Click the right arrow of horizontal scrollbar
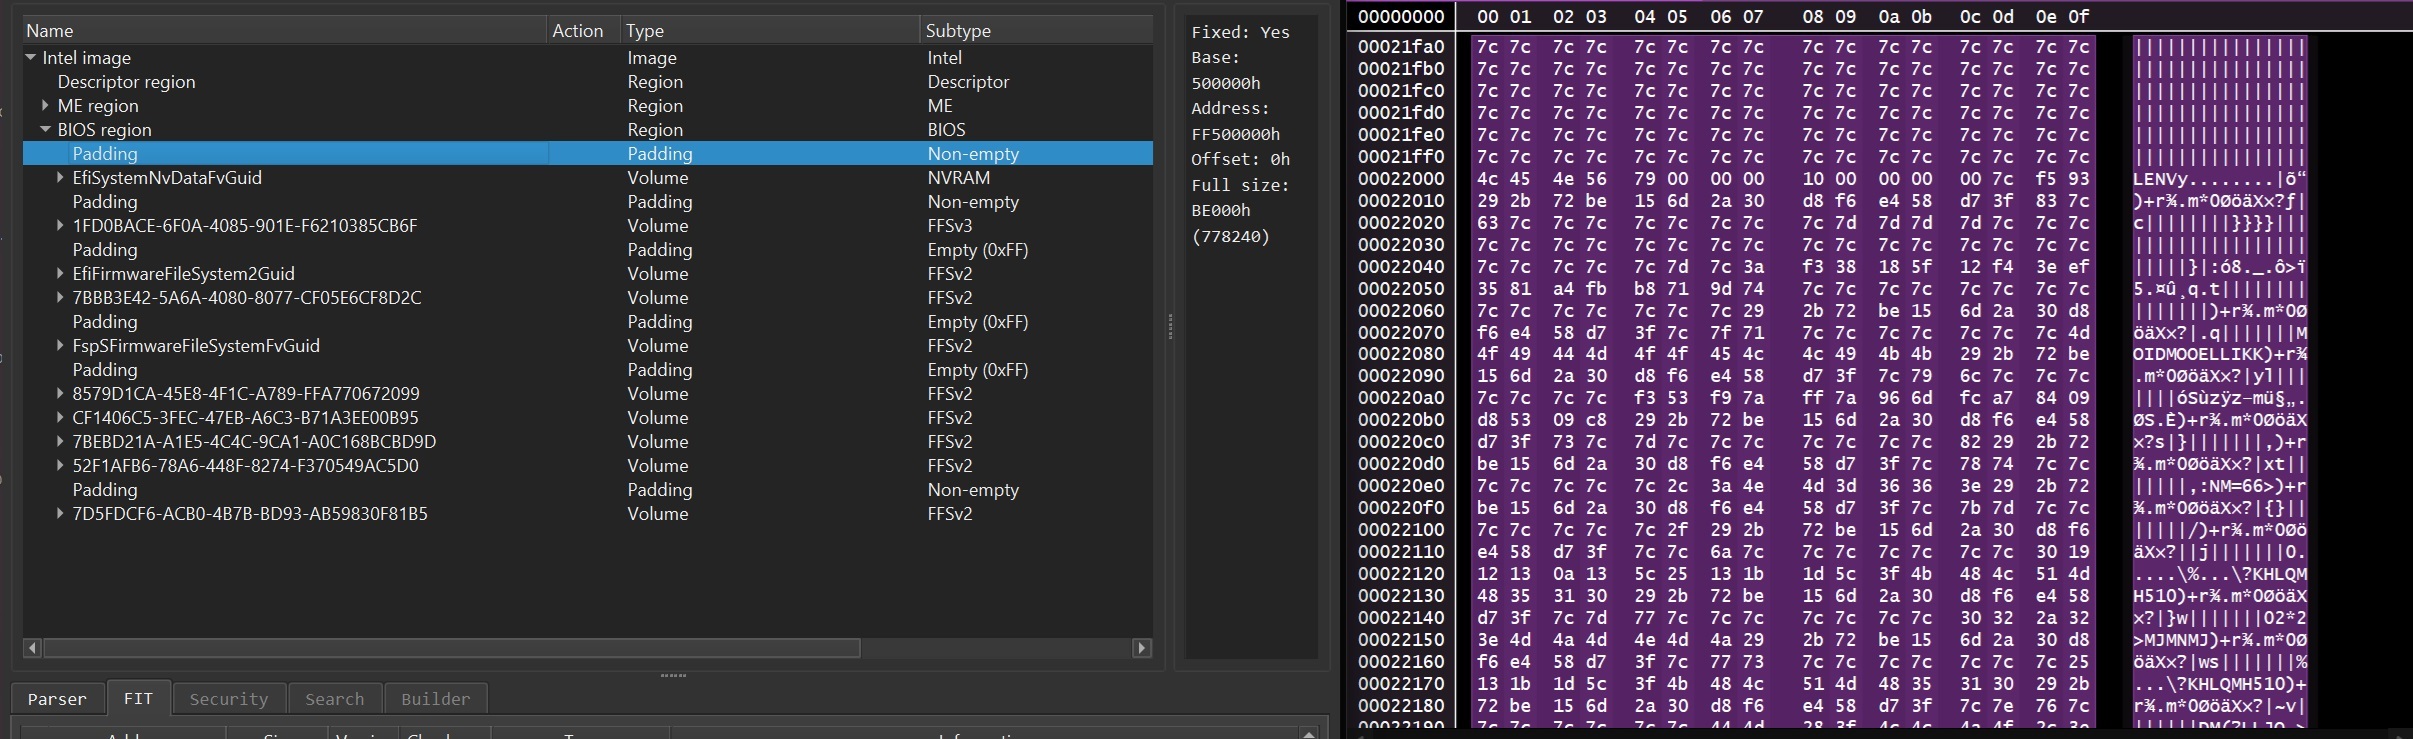The width and height of the screenshot is (2413, 739). [x=1141, y=648]
